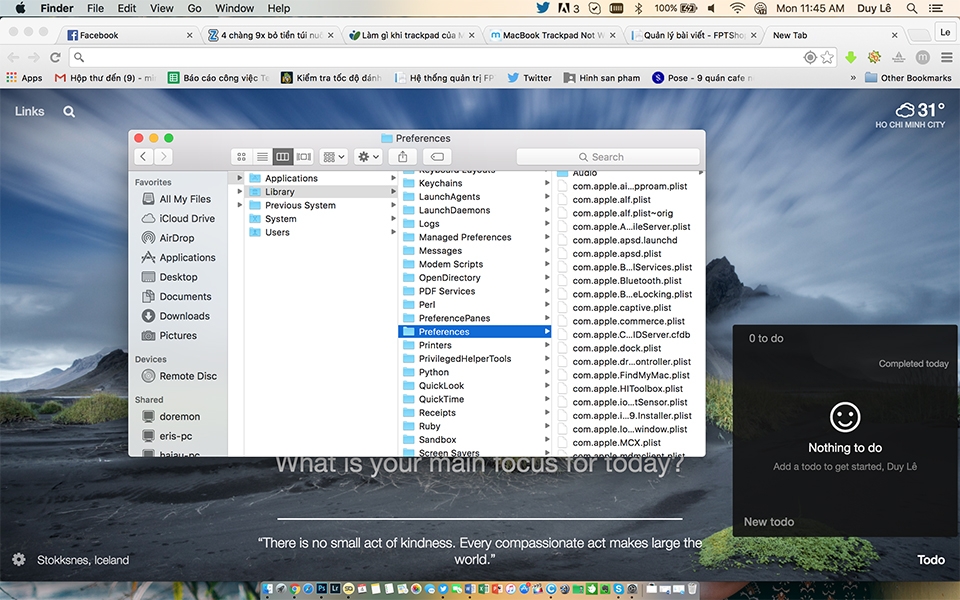
Task: Open the Finder menu in menu bar
Action: [x=57, y=9]
